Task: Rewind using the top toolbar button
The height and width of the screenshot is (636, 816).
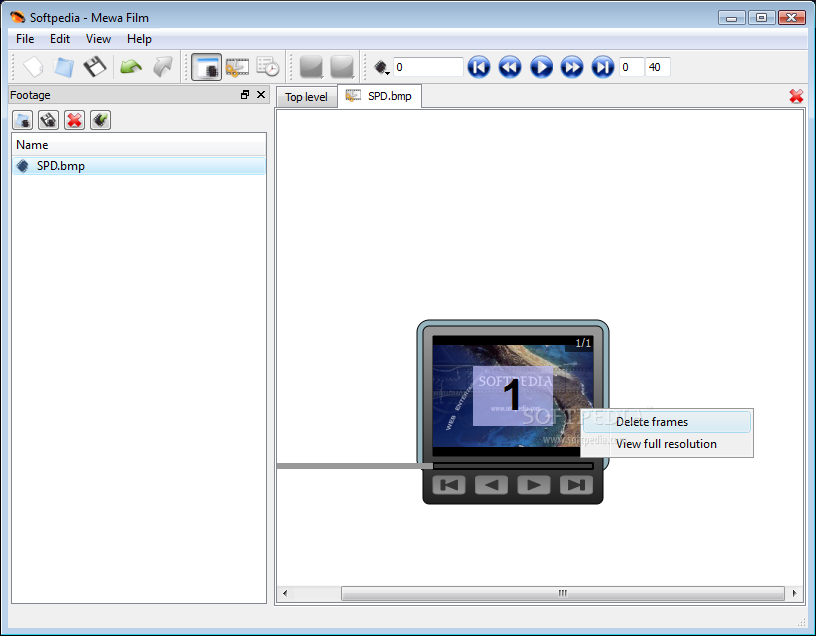Action: coord(510,67)
